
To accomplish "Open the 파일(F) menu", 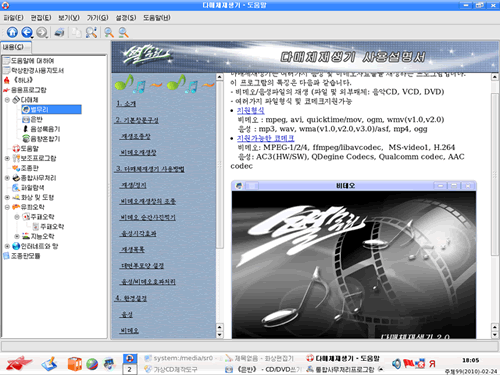I will pyautogui.click(x=13, y=18).
